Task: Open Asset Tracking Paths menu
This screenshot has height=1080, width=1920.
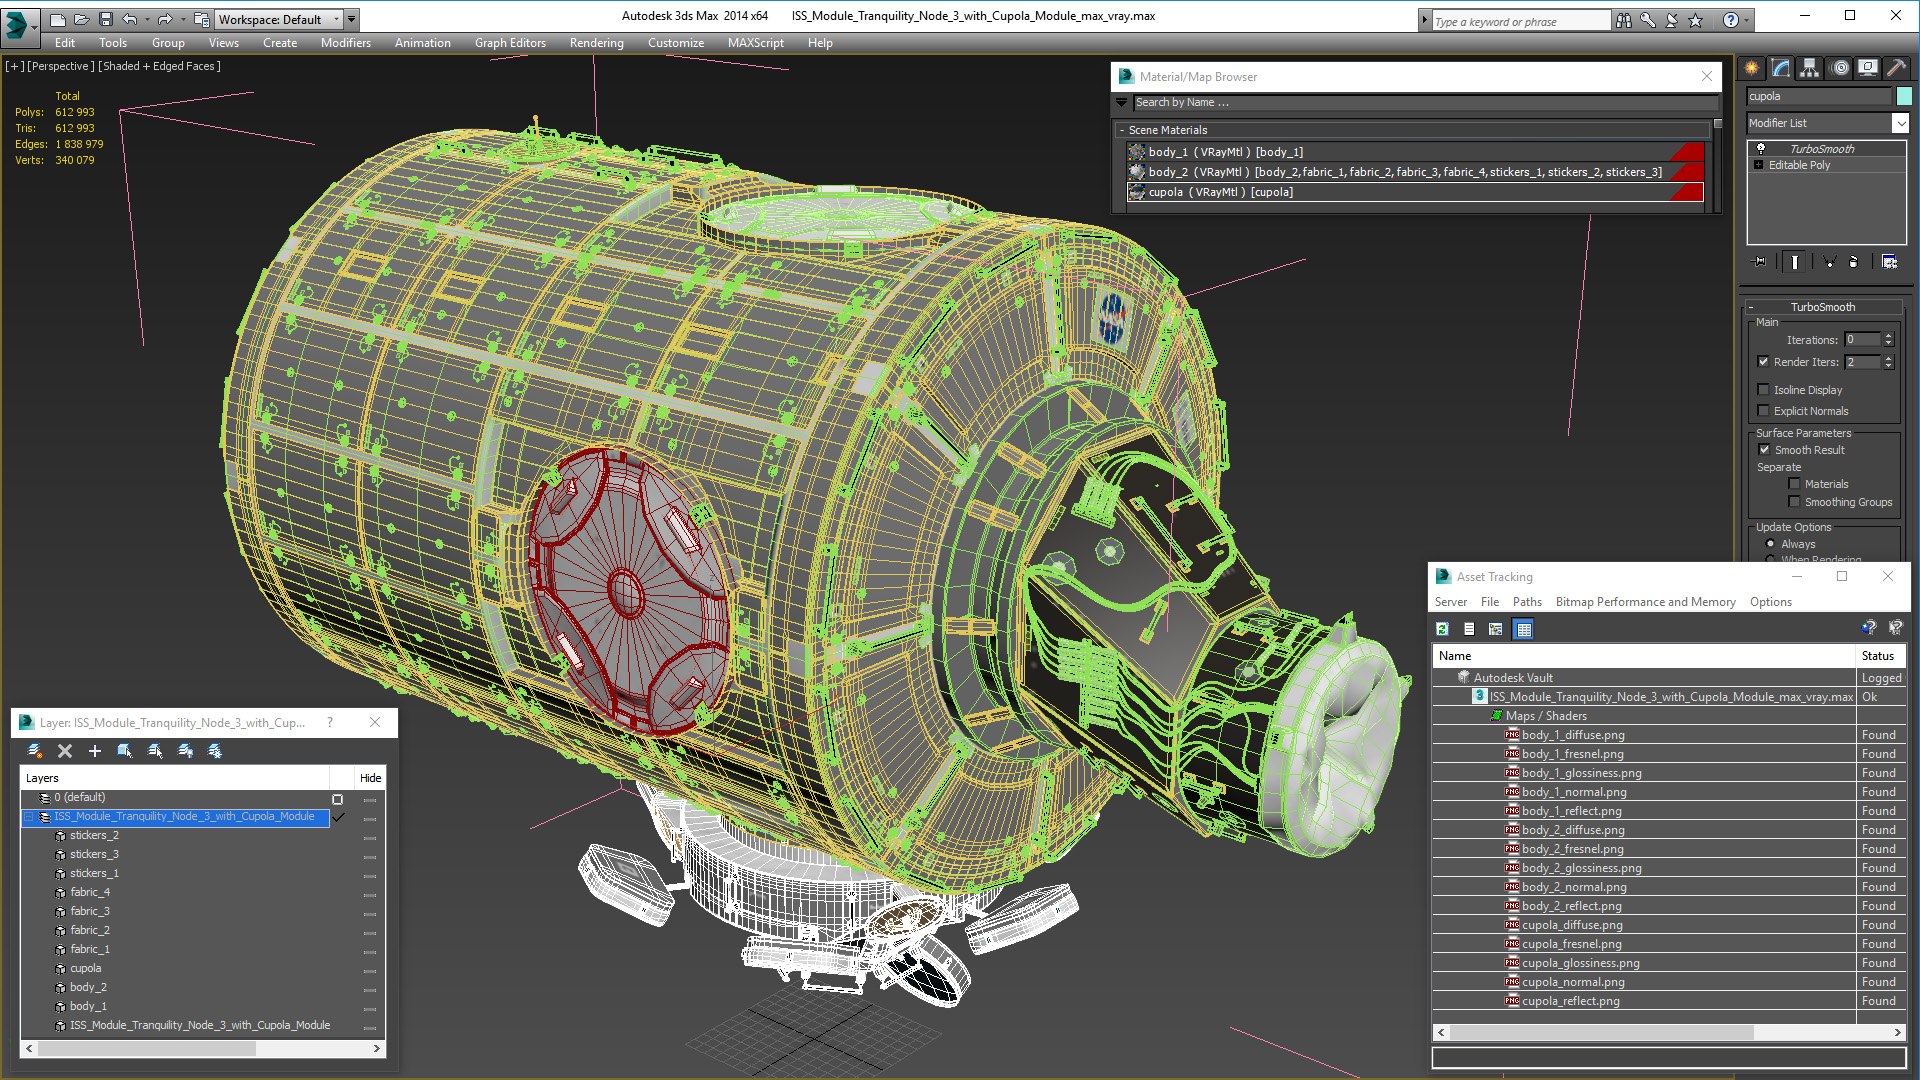Action: click(1527, 602)
